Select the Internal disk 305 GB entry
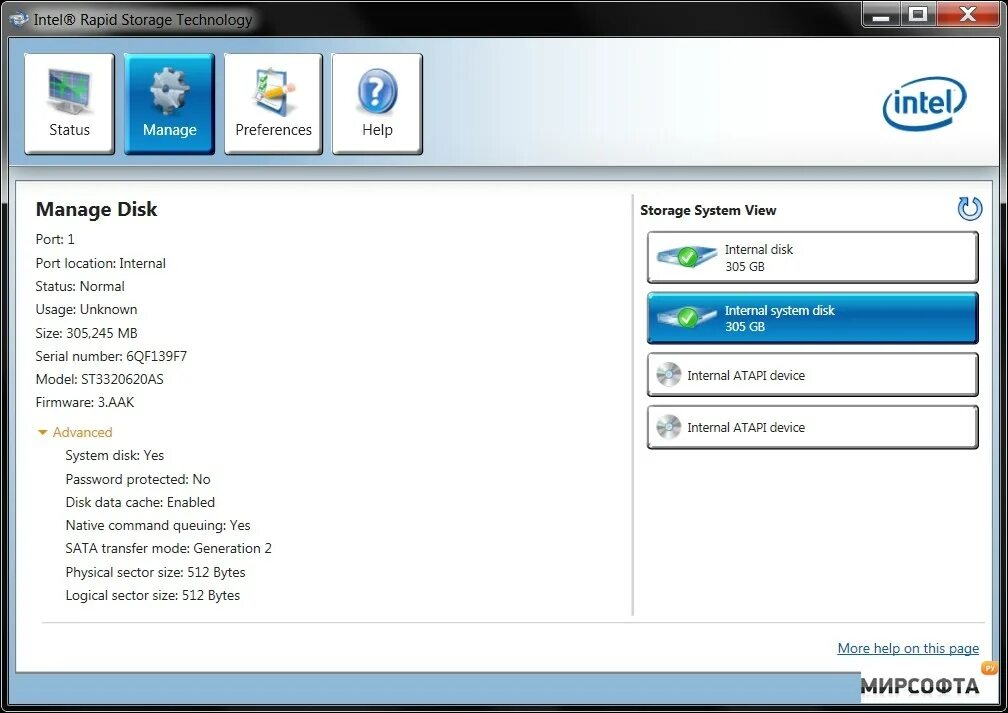The width and height of the screenshot is (1008, 713). coord(813,258)
